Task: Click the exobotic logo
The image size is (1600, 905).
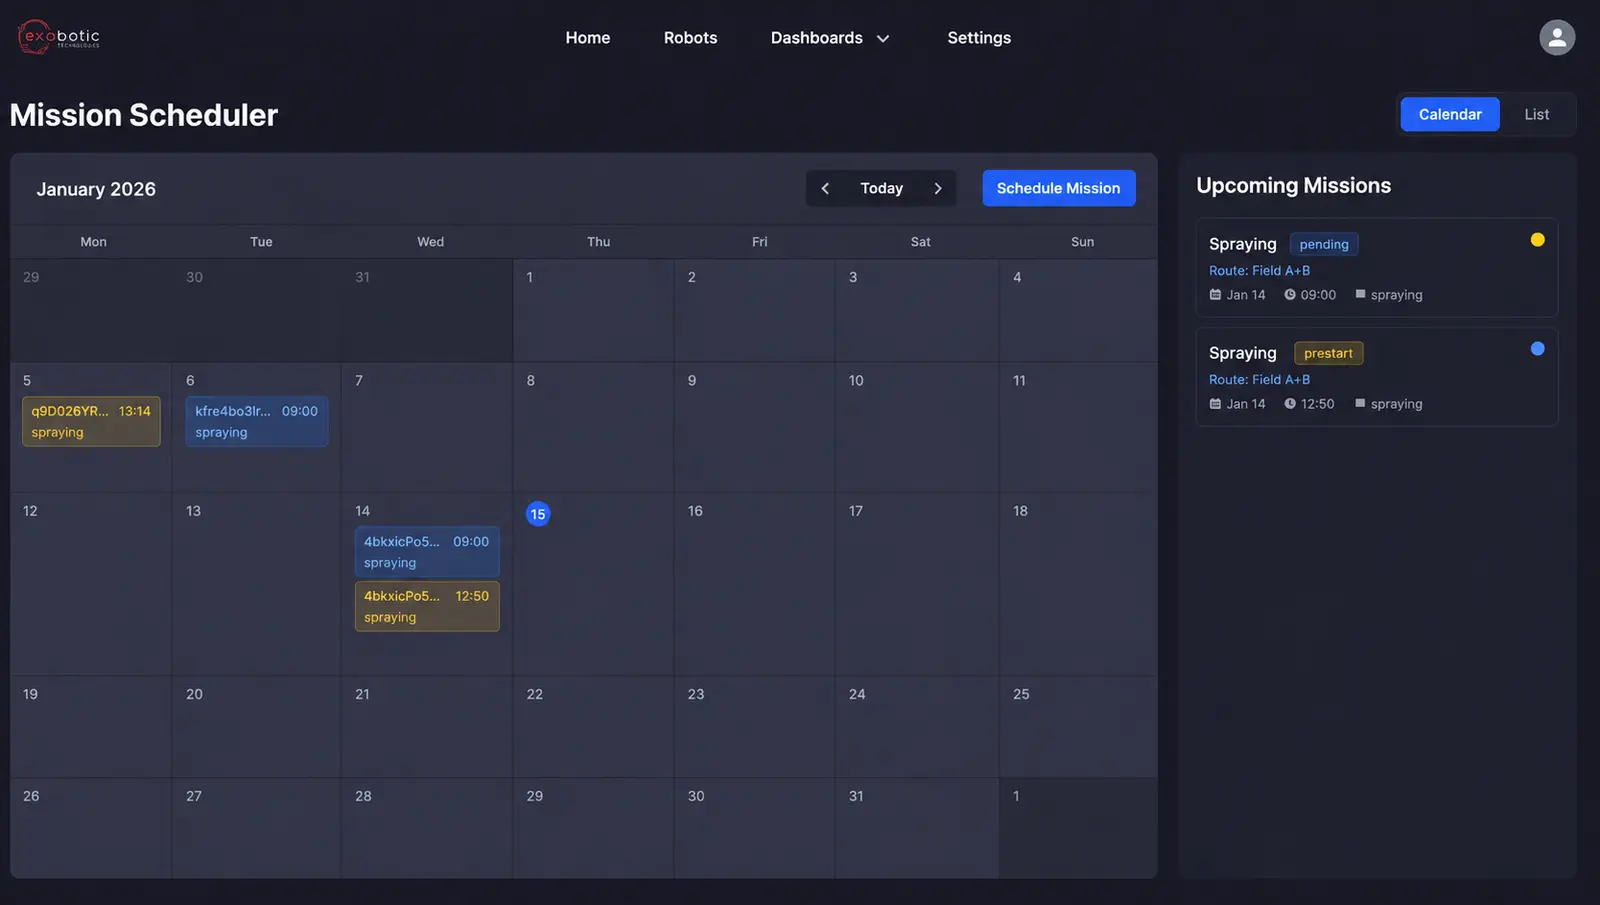Action: pos(59,37)
